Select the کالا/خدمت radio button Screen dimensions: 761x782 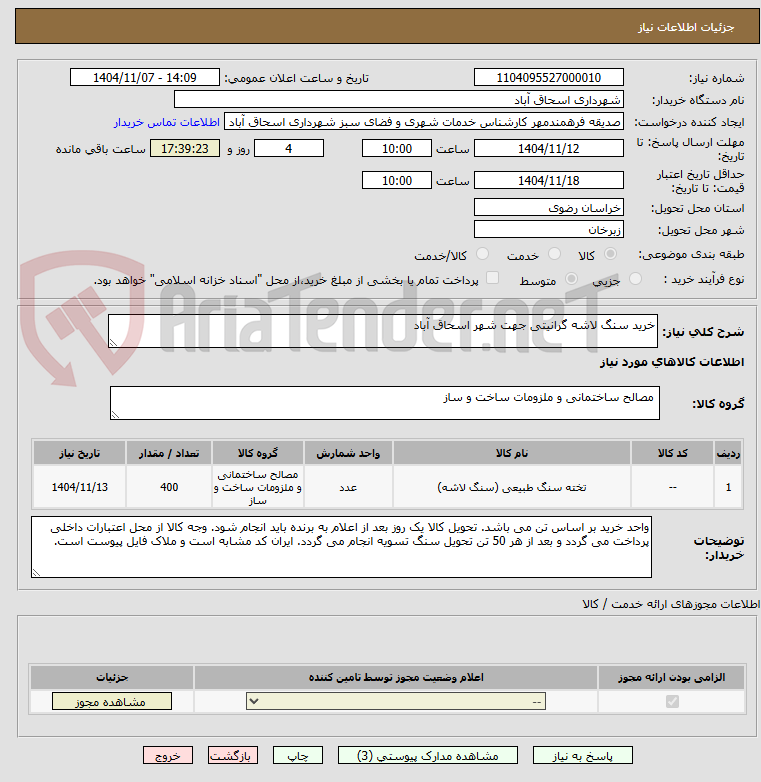(x=482, y=254)
